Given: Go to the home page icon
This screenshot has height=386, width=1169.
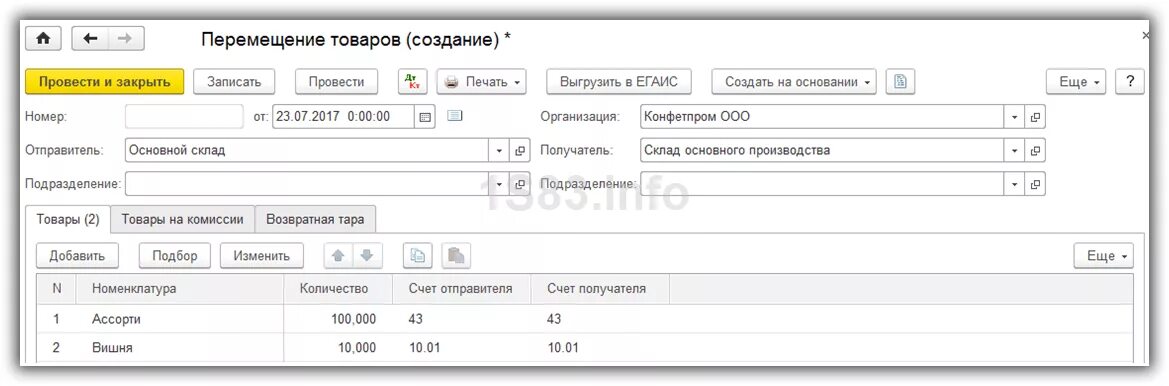Looking at the screenshot, I should tap(43, 39).
